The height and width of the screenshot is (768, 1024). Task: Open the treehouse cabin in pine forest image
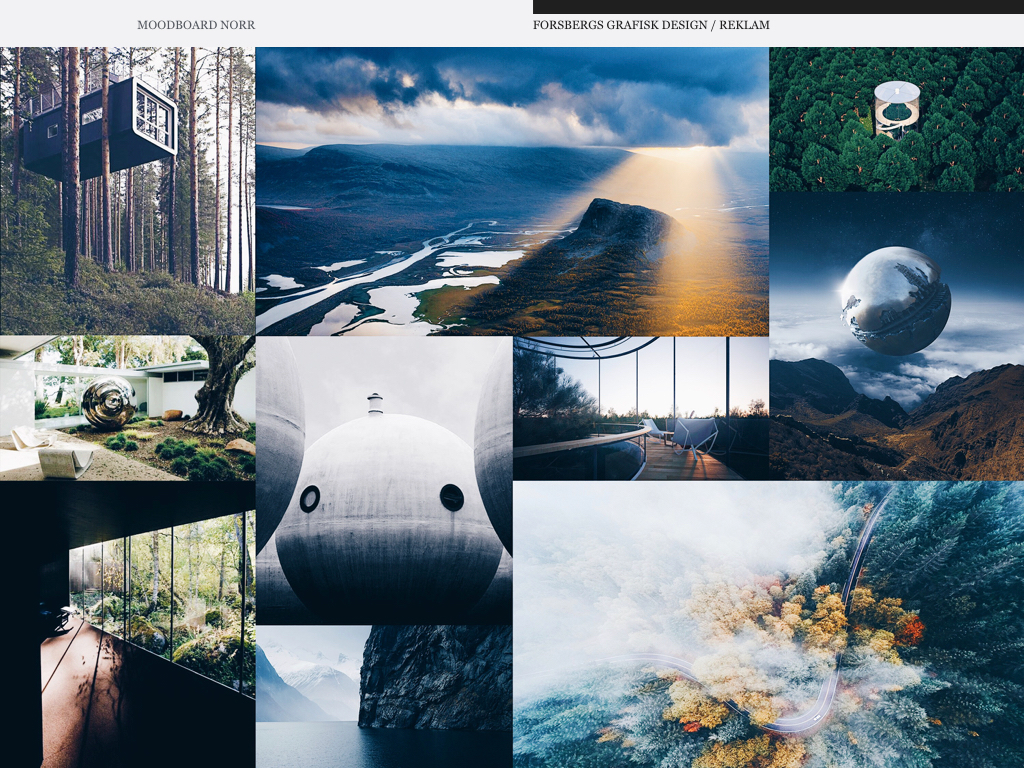(127, 191)
